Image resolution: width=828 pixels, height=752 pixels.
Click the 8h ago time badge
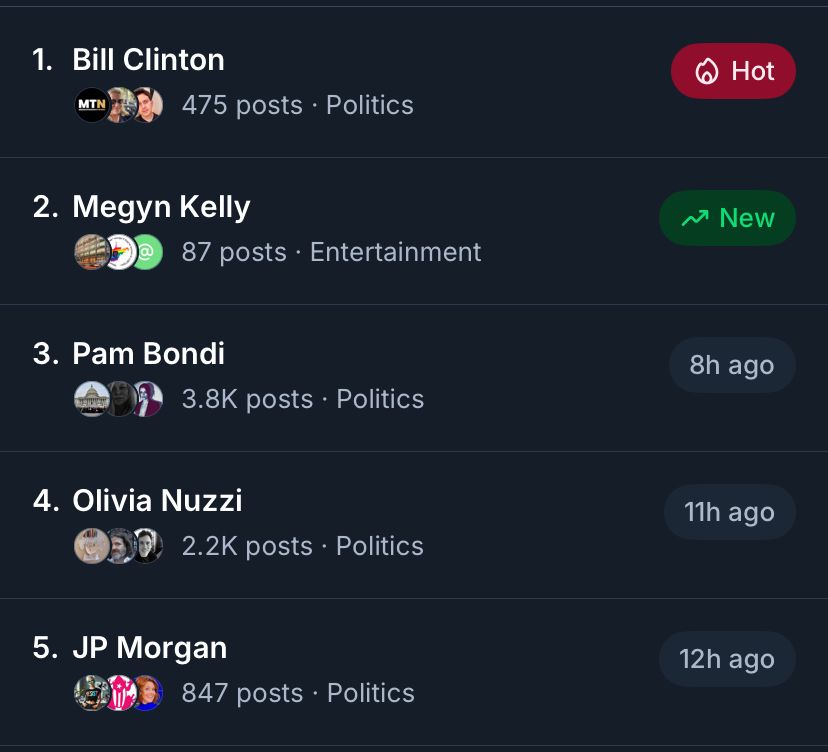(x=732, y=365)
